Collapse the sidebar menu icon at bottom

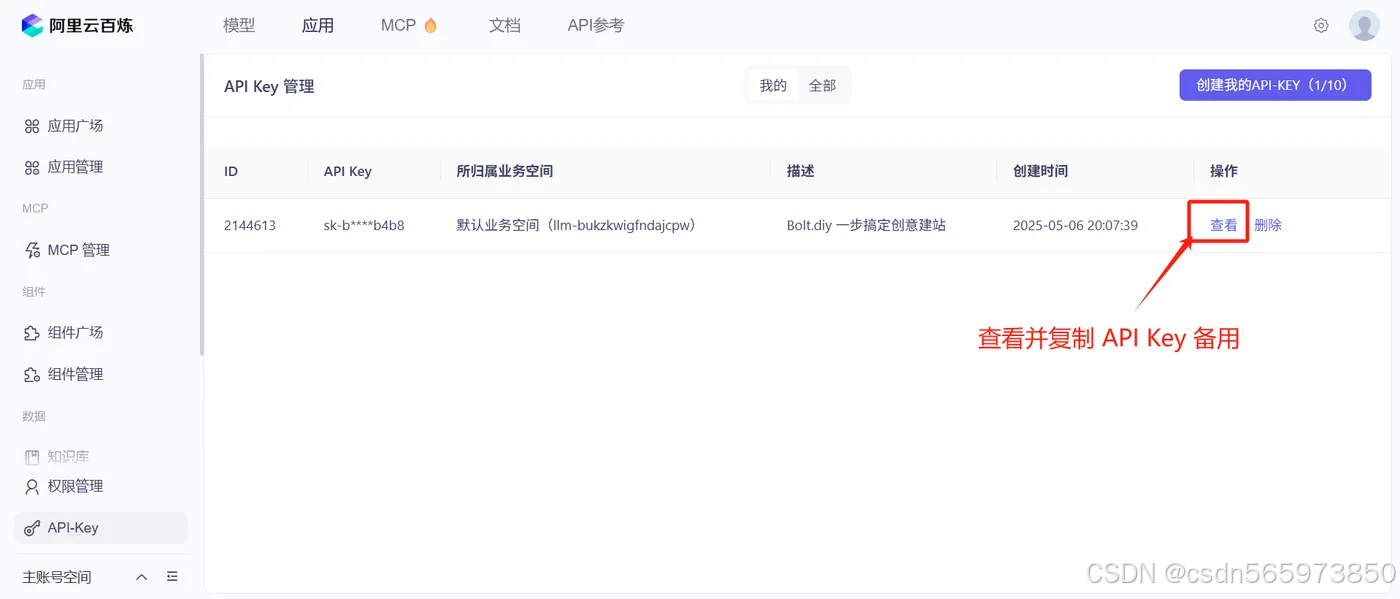(x=172, y=577)
